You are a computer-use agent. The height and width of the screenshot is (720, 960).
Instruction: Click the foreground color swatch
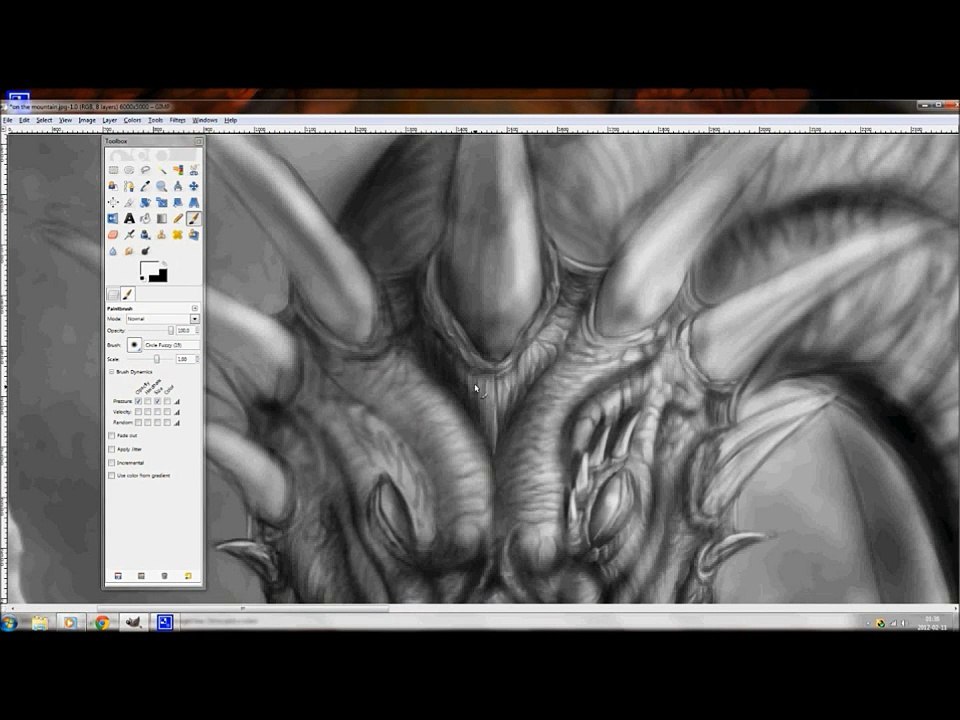click(x=149, y=269)
